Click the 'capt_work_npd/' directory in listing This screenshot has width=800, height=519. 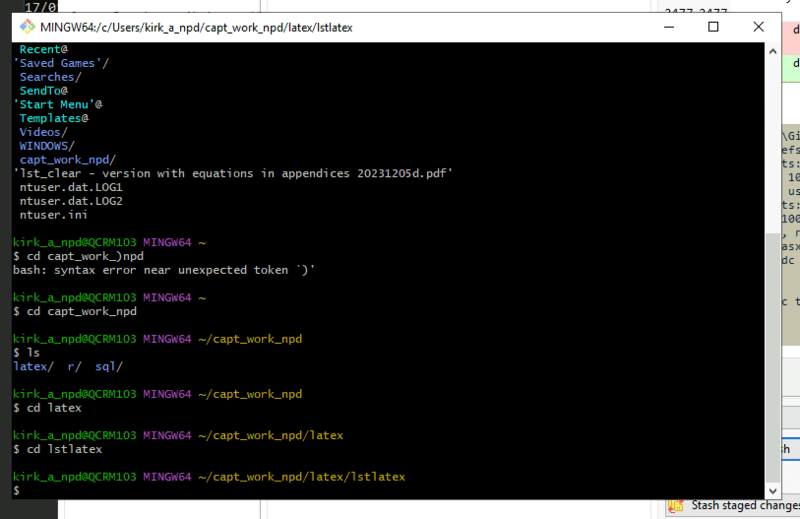point(68,160)
